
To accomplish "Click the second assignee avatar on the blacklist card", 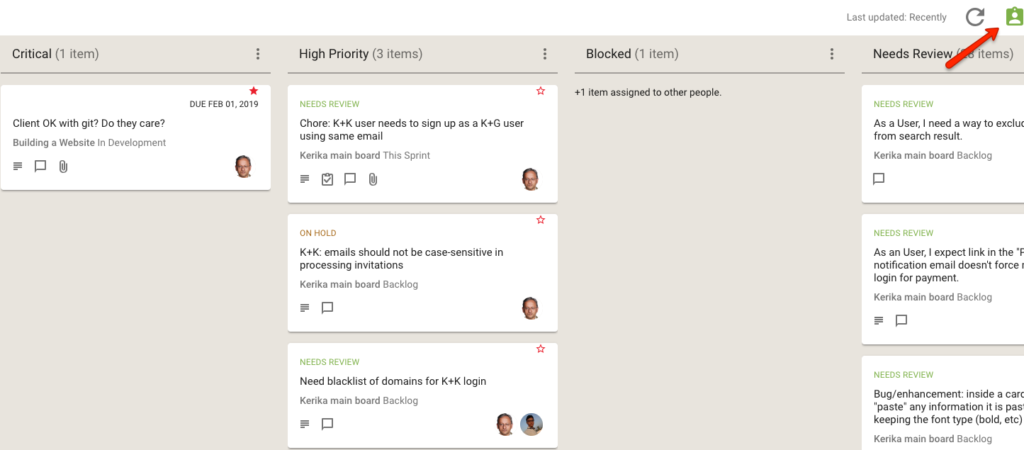I will (x=532, y=424).
